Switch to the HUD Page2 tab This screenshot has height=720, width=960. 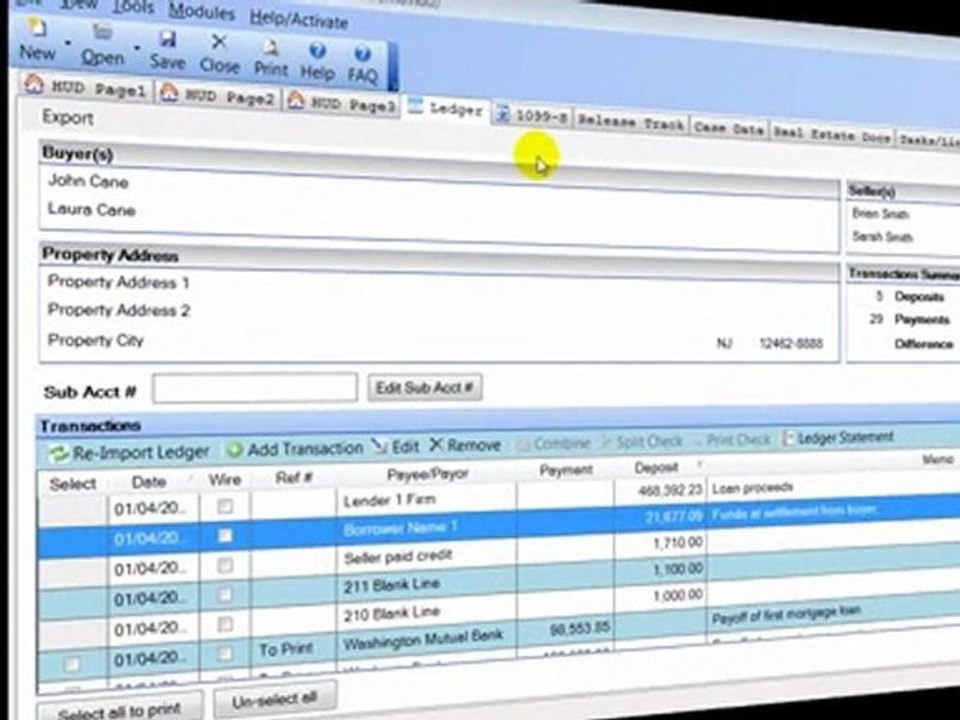pyautogui.click(x=217, y=96)
